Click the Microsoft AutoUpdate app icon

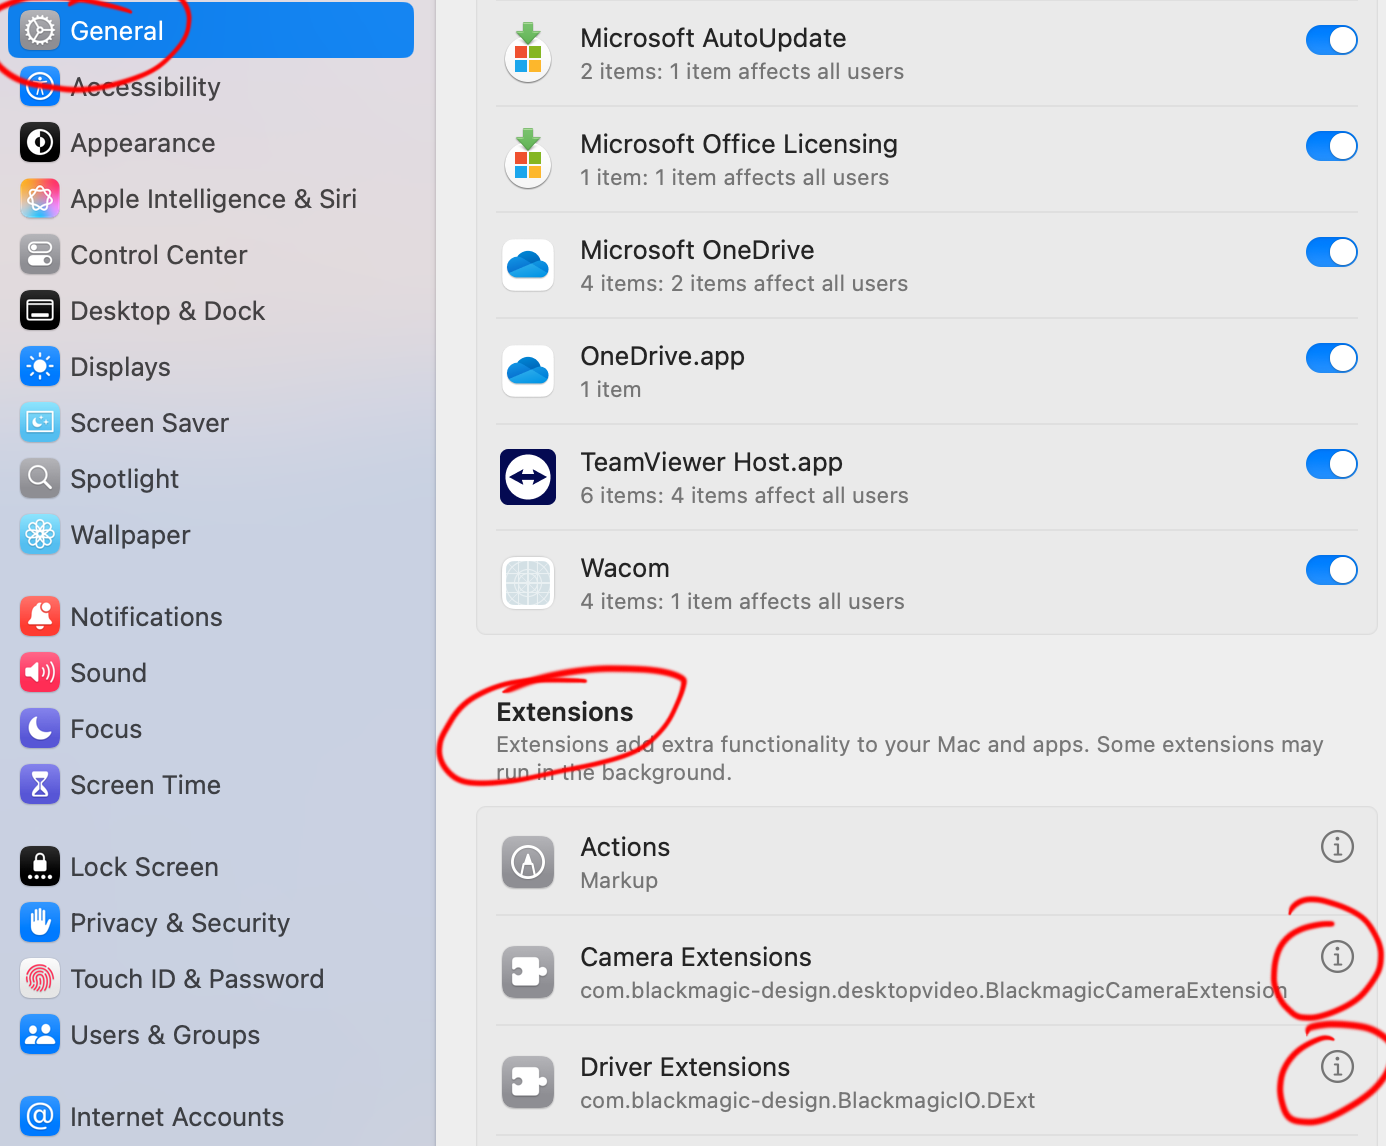coord(528,53)
